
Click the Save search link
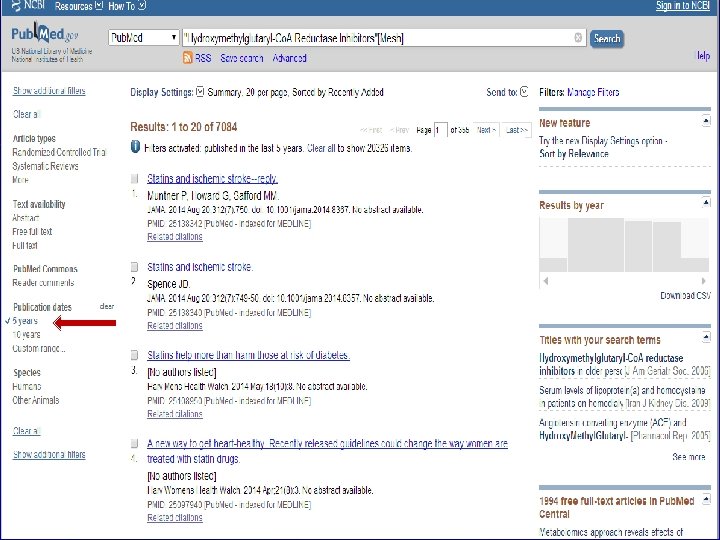pyautogui.click(x=242, y=58)
